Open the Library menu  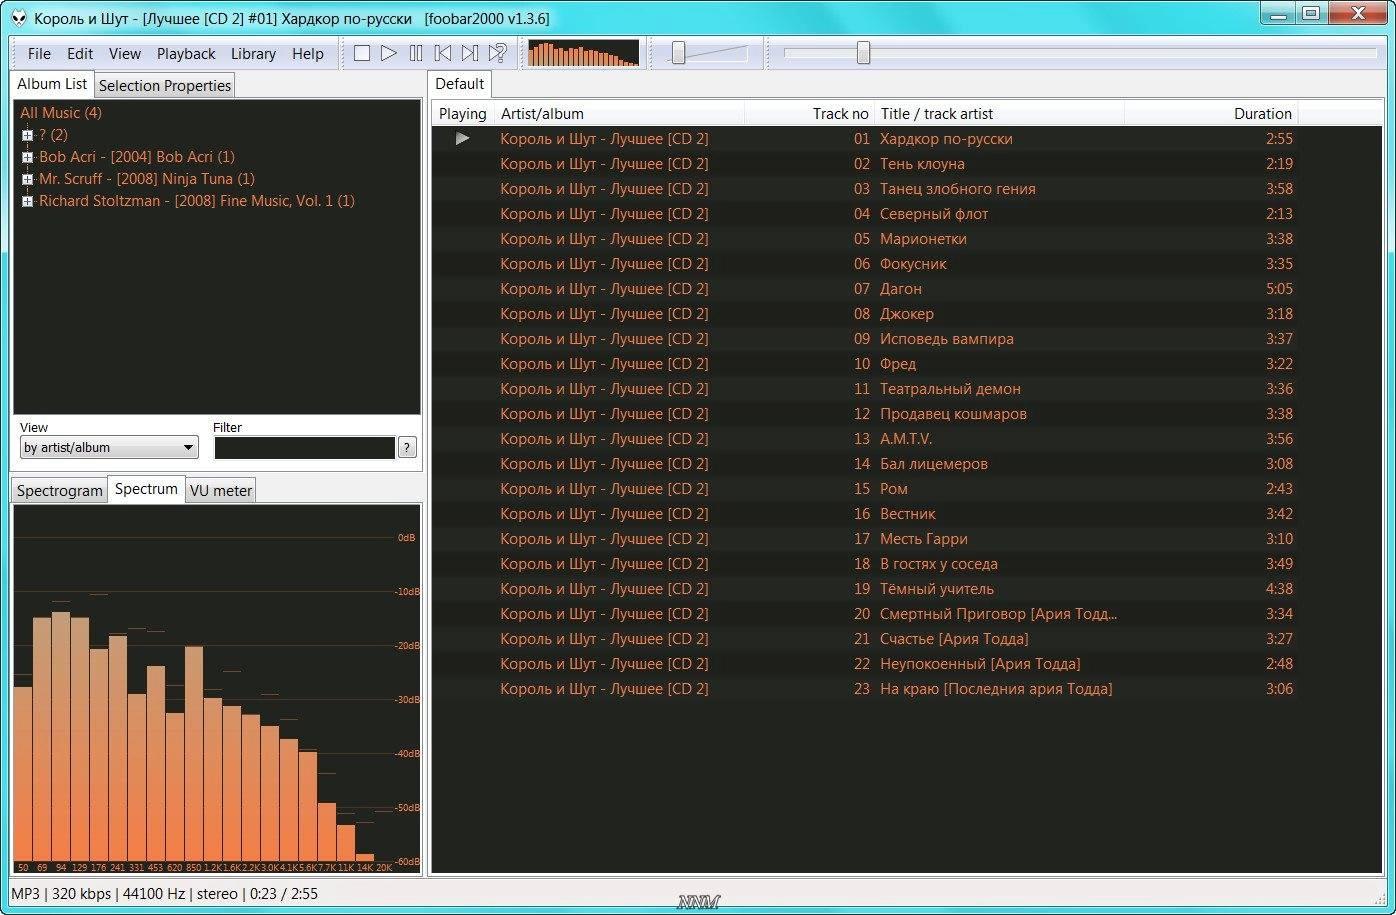(x=253, y=54)
